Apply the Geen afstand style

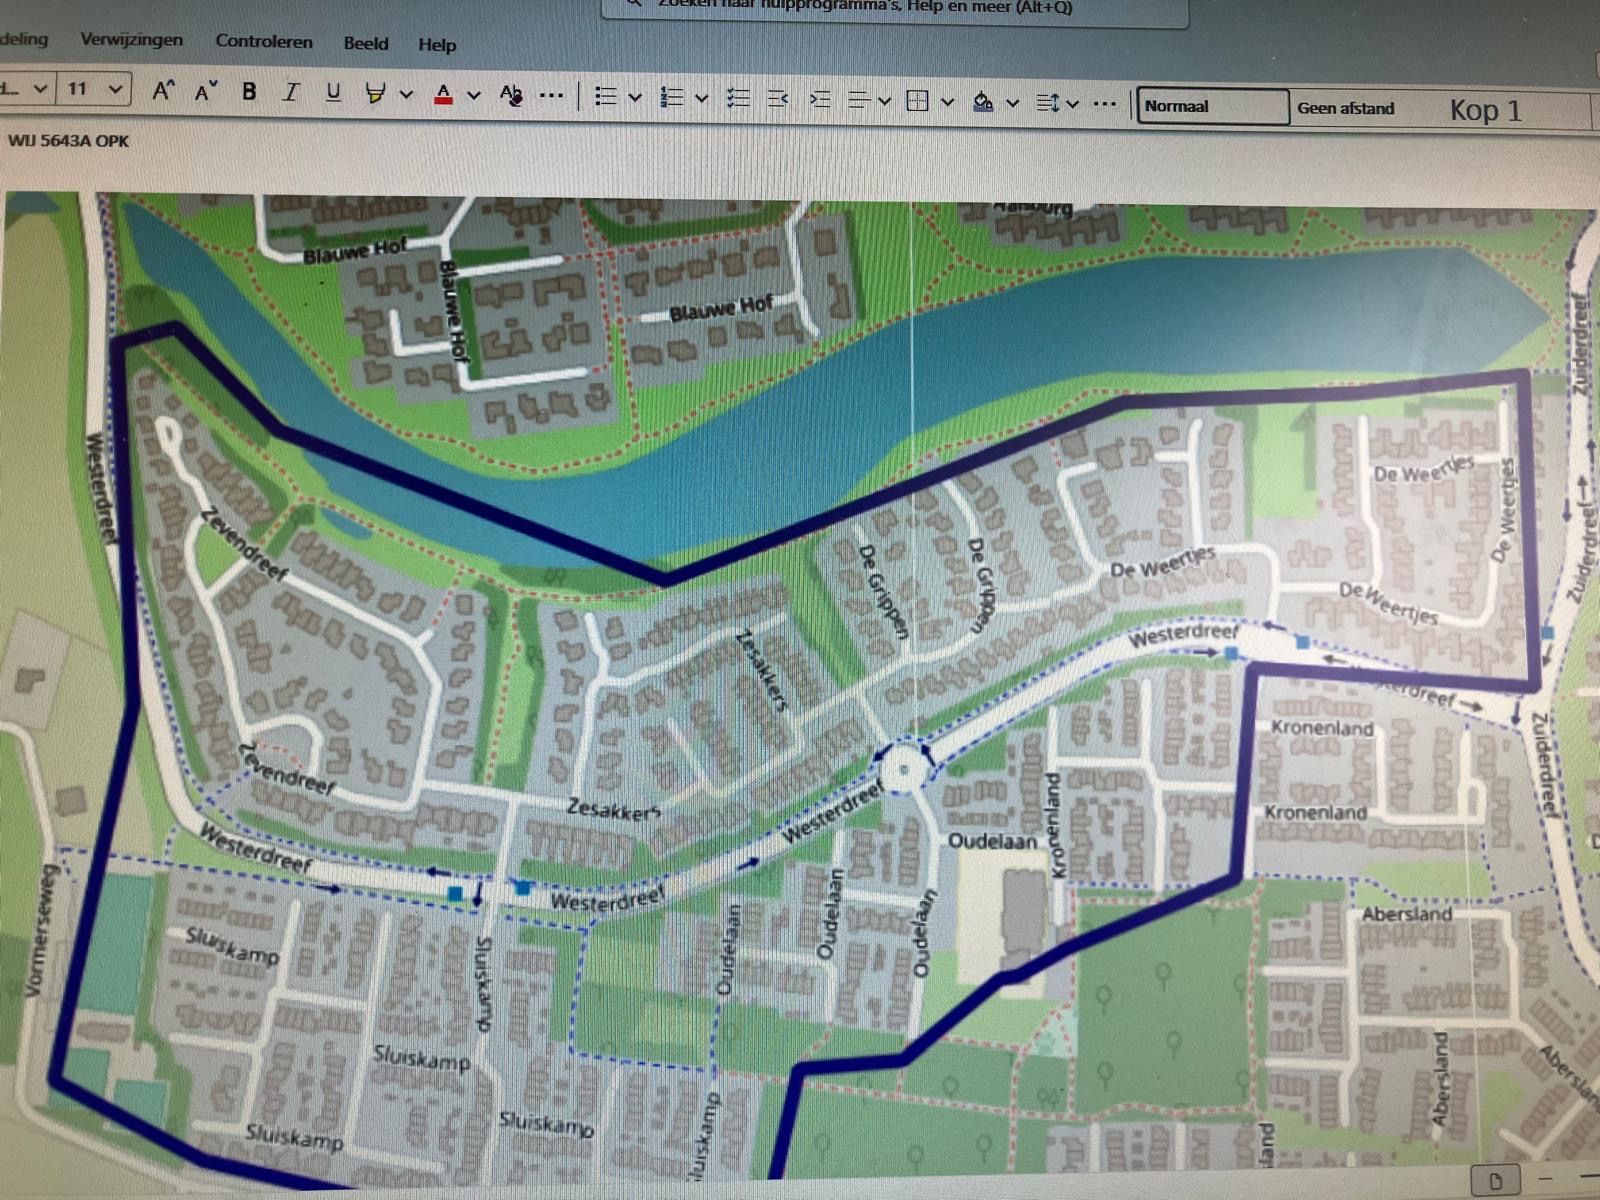click(1345, 108)
